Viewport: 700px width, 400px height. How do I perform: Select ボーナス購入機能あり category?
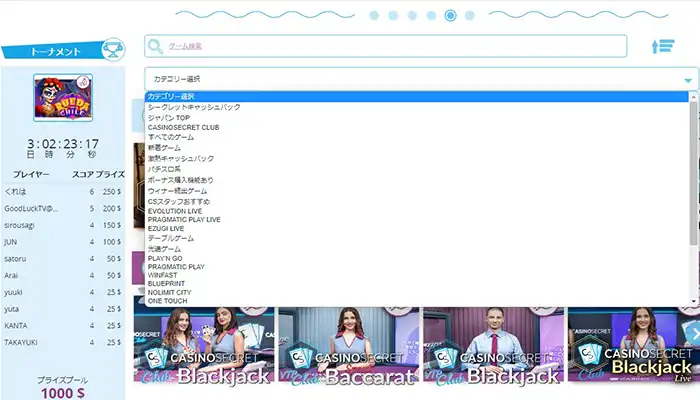(x=181, y=180)
